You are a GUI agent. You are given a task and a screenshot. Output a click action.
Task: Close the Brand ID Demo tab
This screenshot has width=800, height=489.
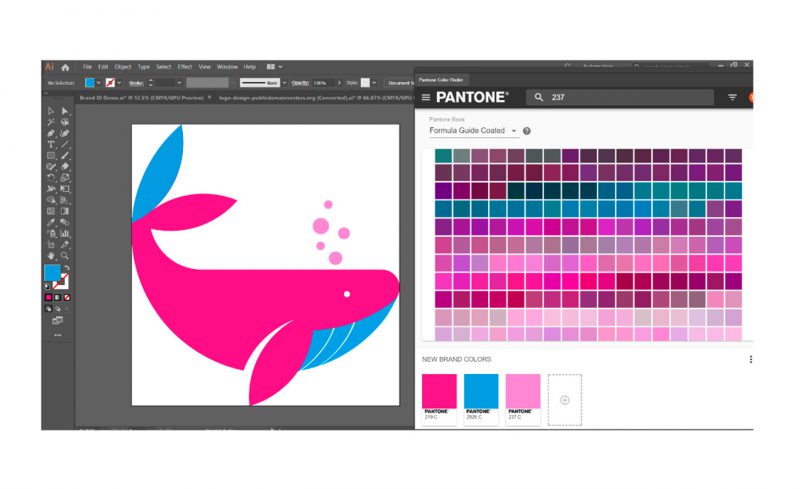coord(209,97)
